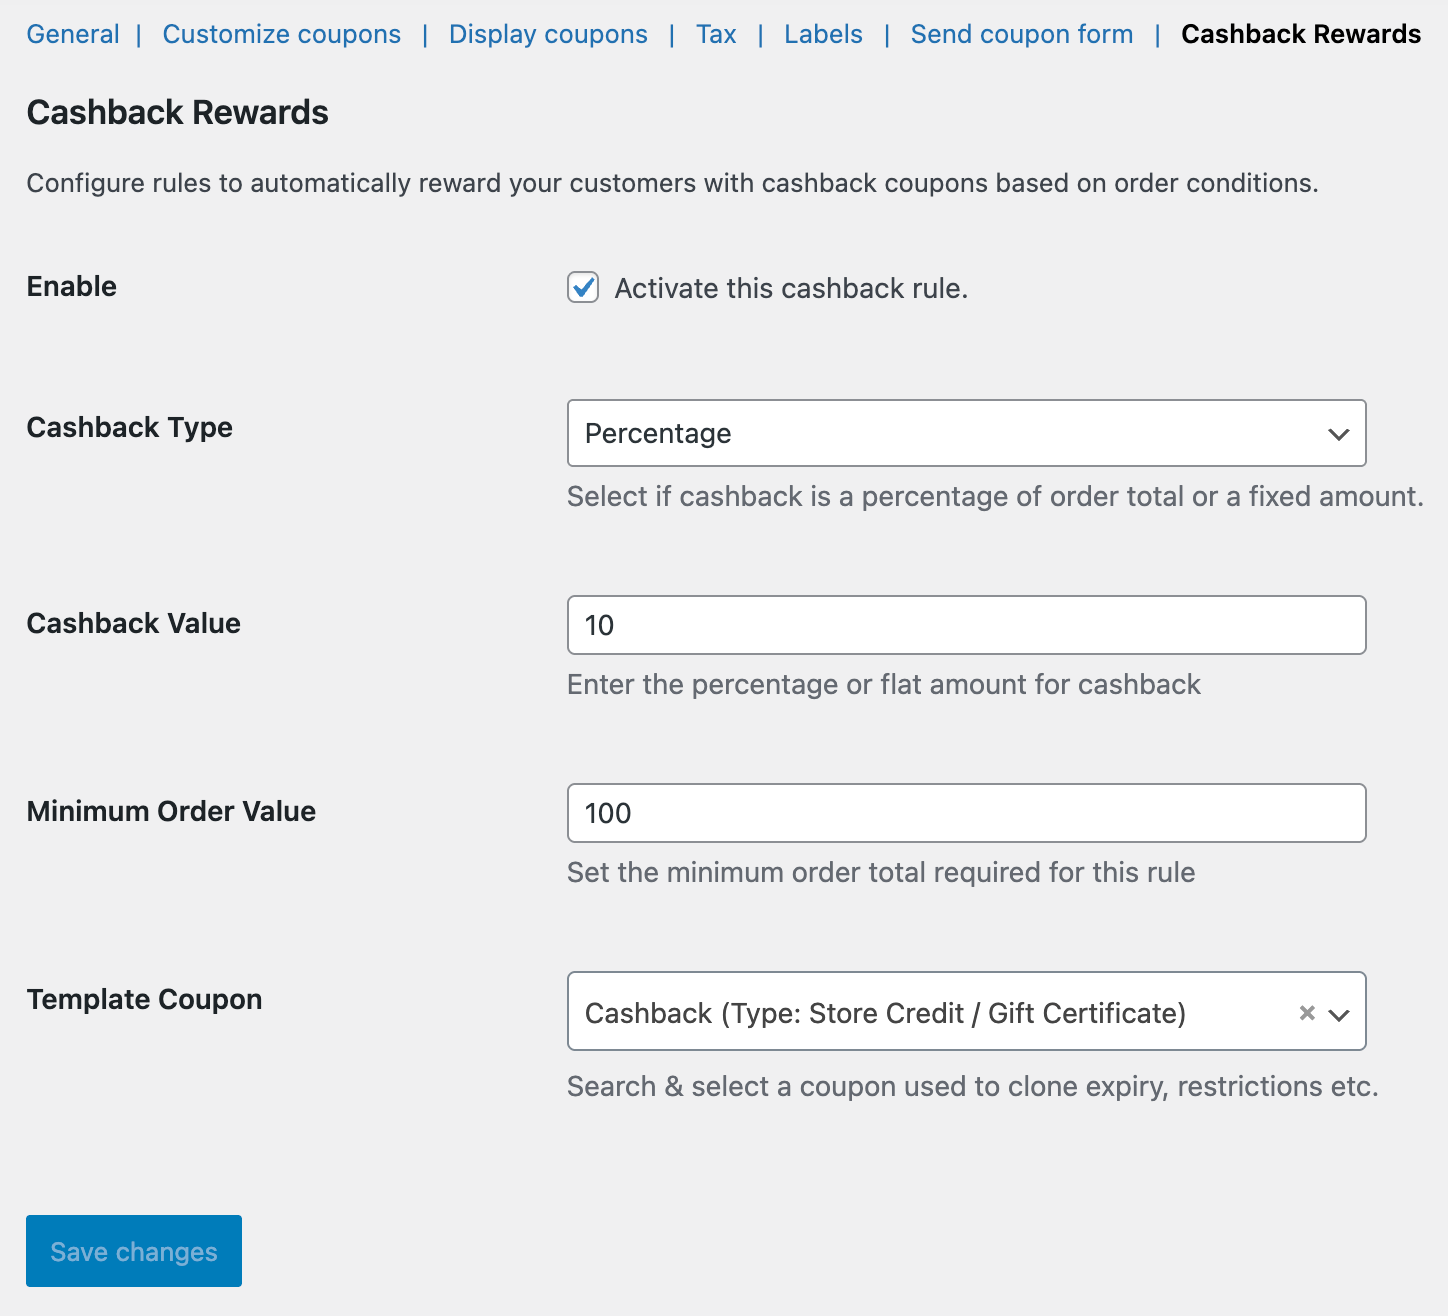Toggle the Activate this cashback rule checkbox
Screen dimensions: 1448x1316
(x=583, y=288)
